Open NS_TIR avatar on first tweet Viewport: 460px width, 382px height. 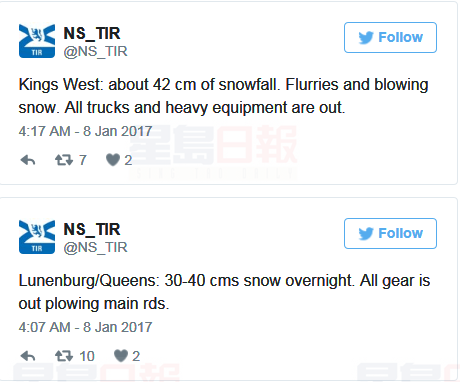37,41
